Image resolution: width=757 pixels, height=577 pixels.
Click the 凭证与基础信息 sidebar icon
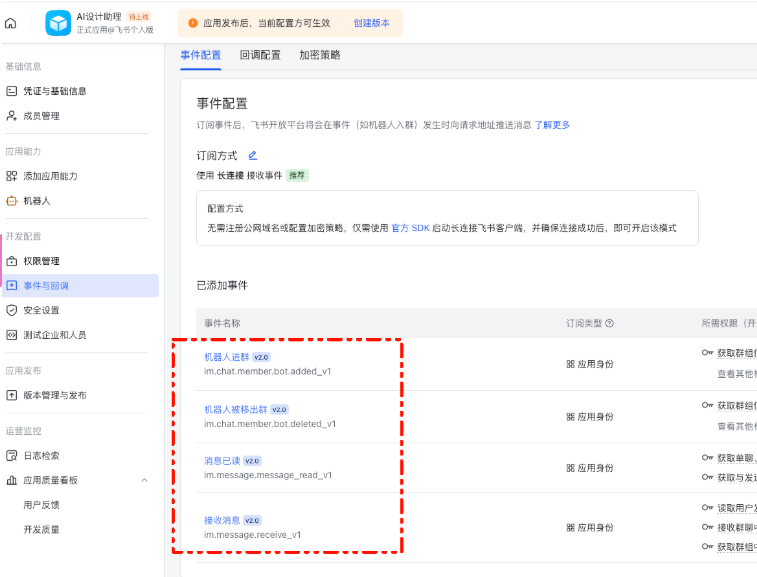[x=12, y=91]
